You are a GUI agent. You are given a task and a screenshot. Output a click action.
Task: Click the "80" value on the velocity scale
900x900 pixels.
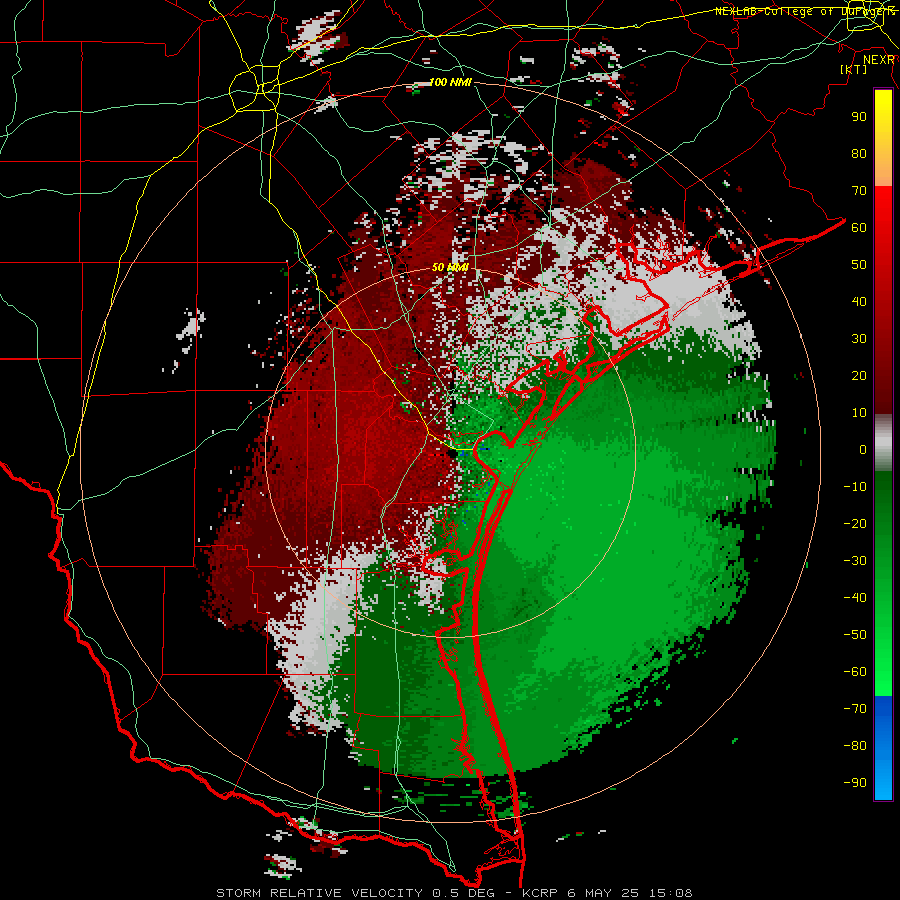click(x=859, y=153)
